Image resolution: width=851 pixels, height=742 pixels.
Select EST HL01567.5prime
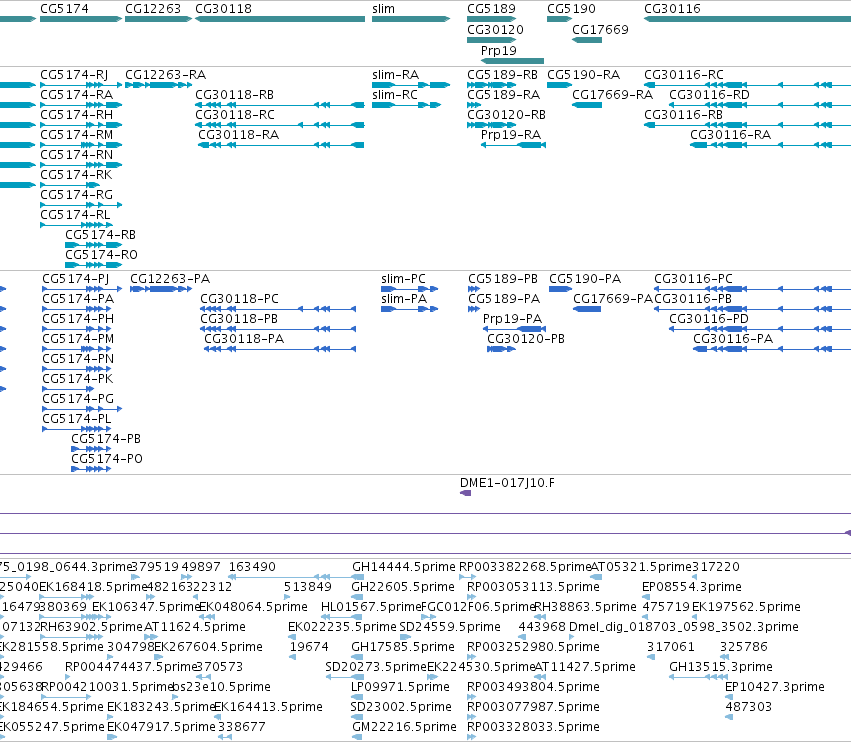[371, 607]
